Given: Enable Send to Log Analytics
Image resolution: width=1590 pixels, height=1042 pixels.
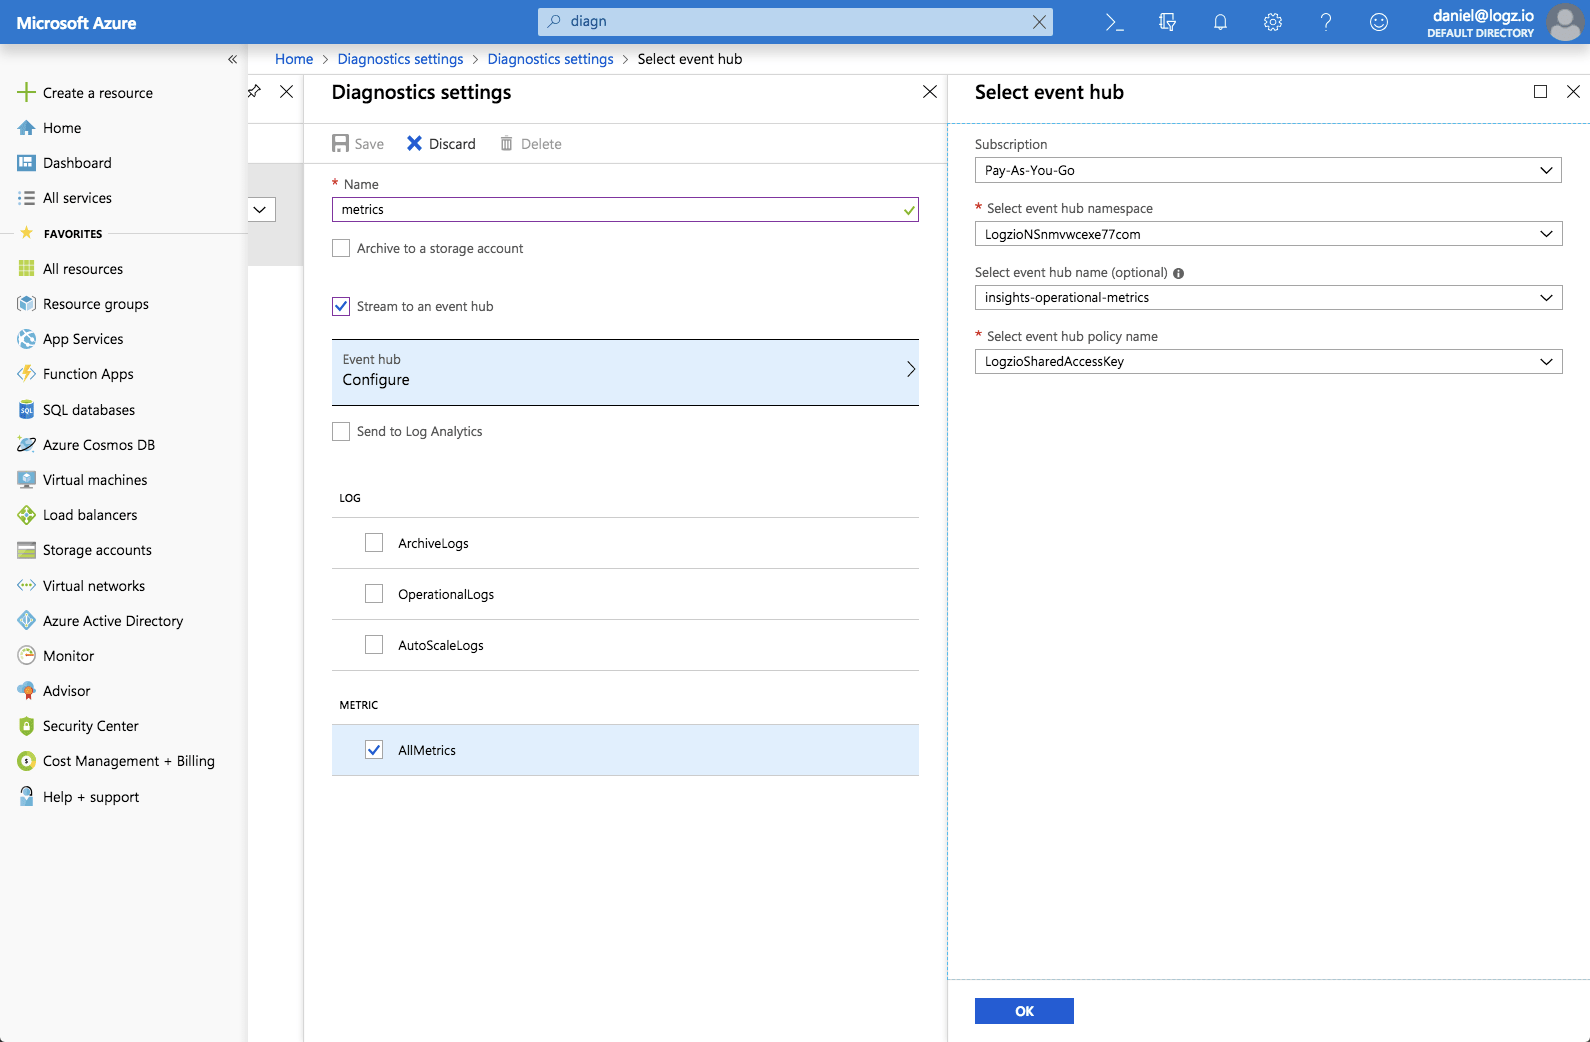Looking at the screenshot, I should click(341, 431).
